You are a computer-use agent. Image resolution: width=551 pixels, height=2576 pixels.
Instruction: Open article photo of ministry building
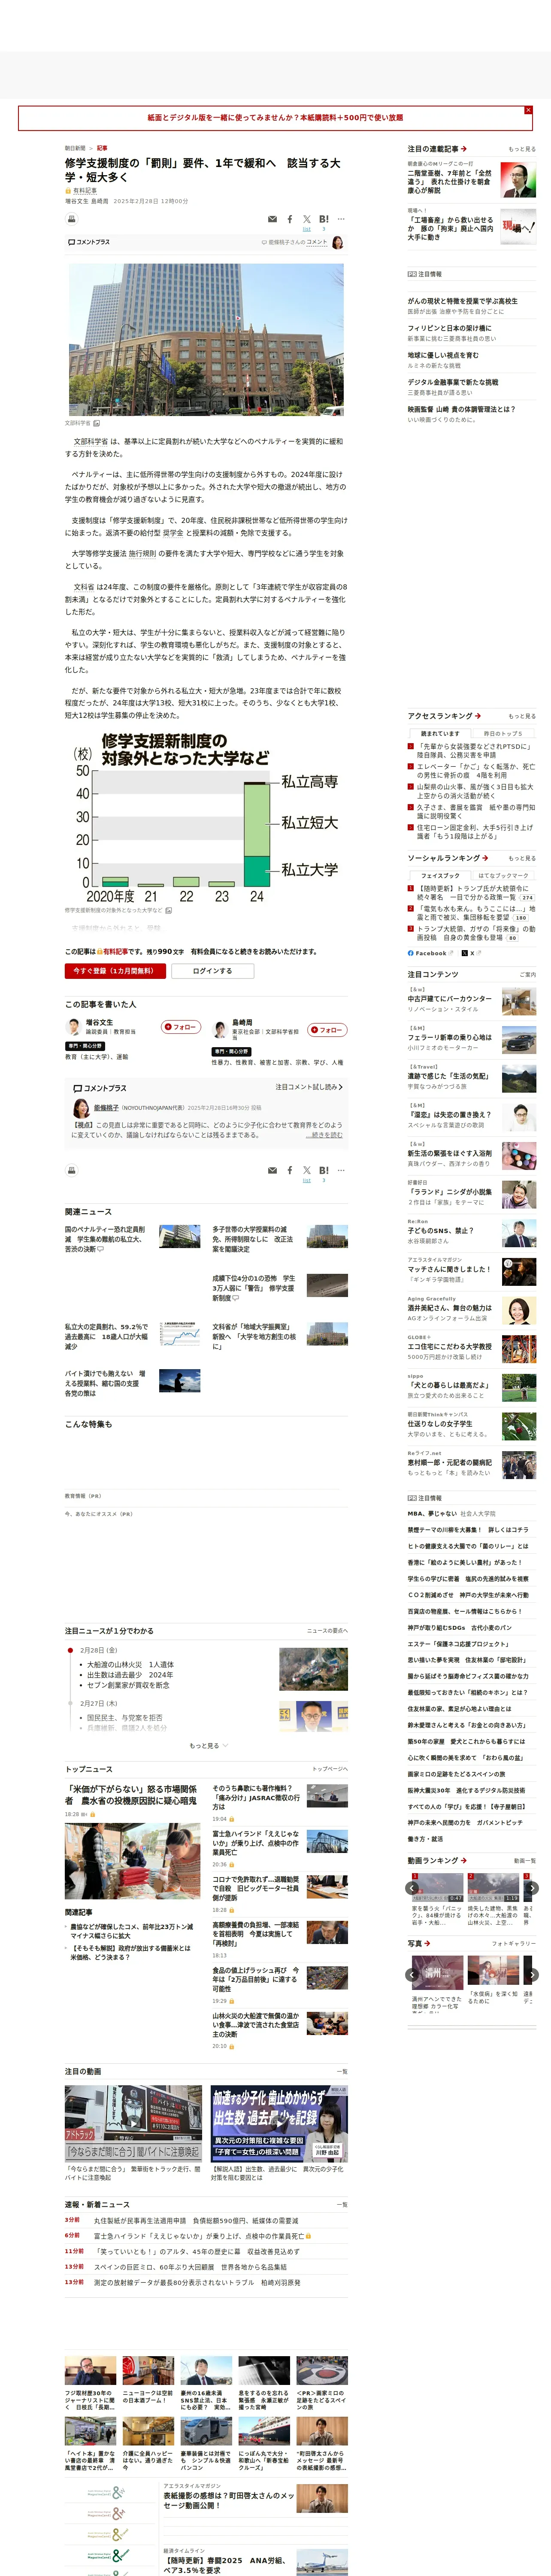pyautogui.click(x=206, y=339)
